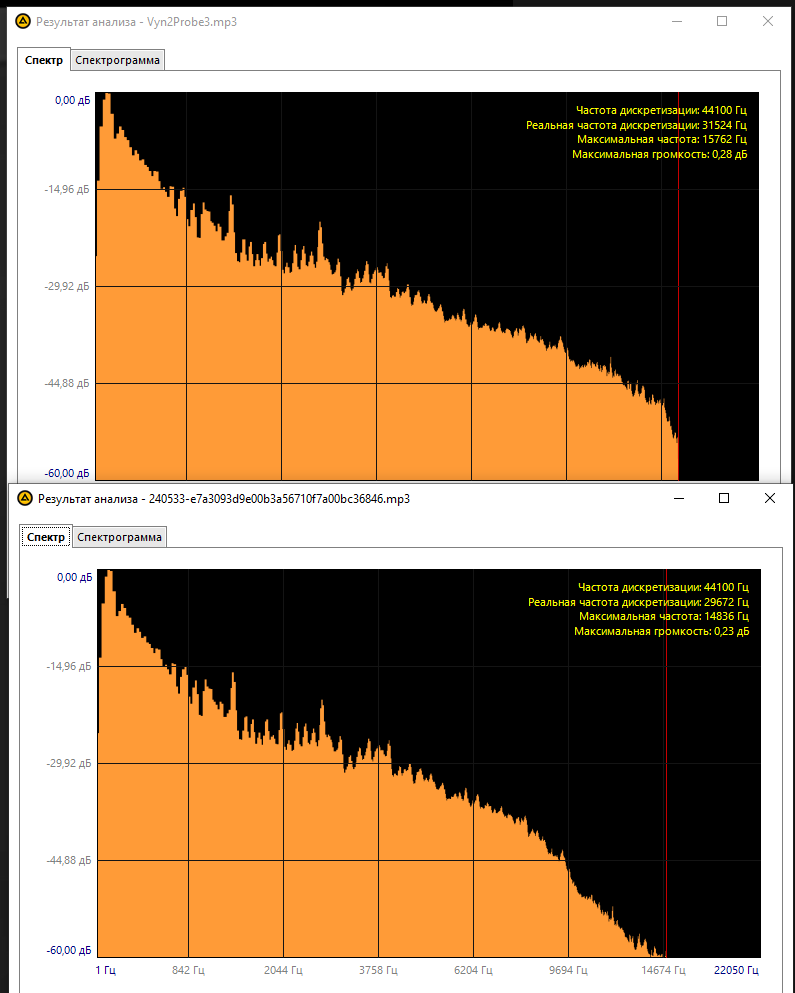Select the Спектр tab in the Vyn2Probe3.mp3 window
The height and width of the screenshot is (993, 795).
tap(44, 60)
